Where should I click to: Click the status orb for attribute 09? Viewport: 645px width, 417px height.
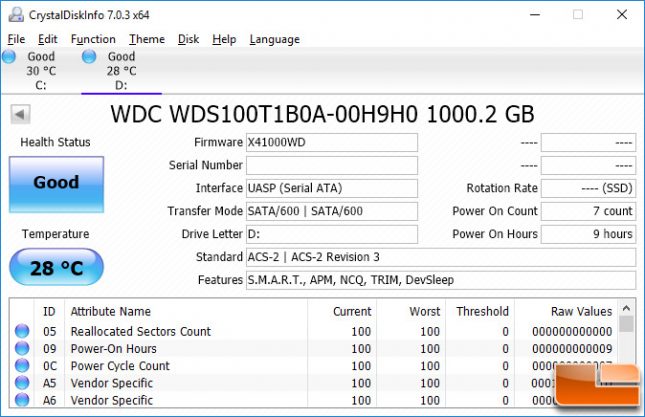pyautogui.click(x=22, y=348)
